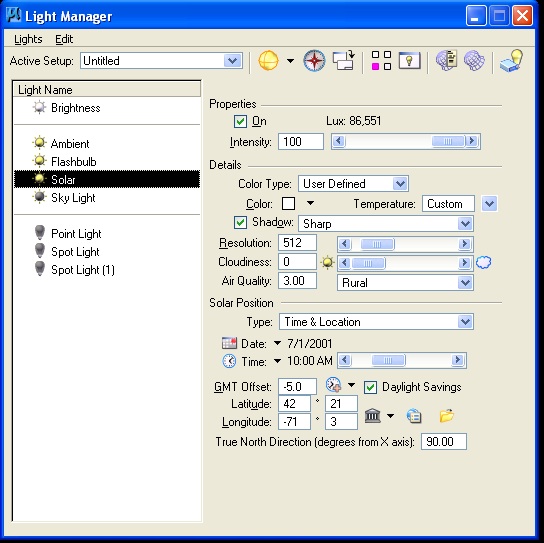This screenshot has height=543, width=544.
Task: Disable the Daylight Savings checkbox
Action: click(x=370, y=387)
